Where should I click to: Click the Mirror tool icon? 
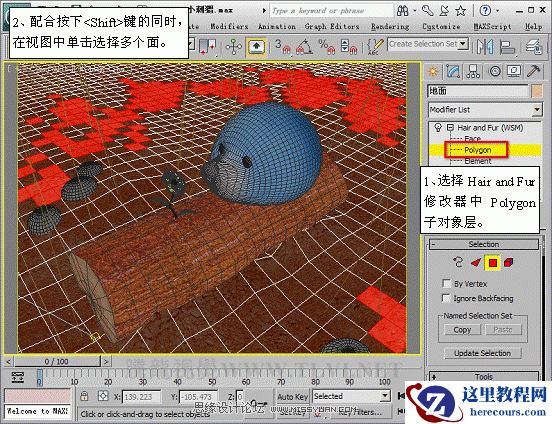click(x=485, y=47)
